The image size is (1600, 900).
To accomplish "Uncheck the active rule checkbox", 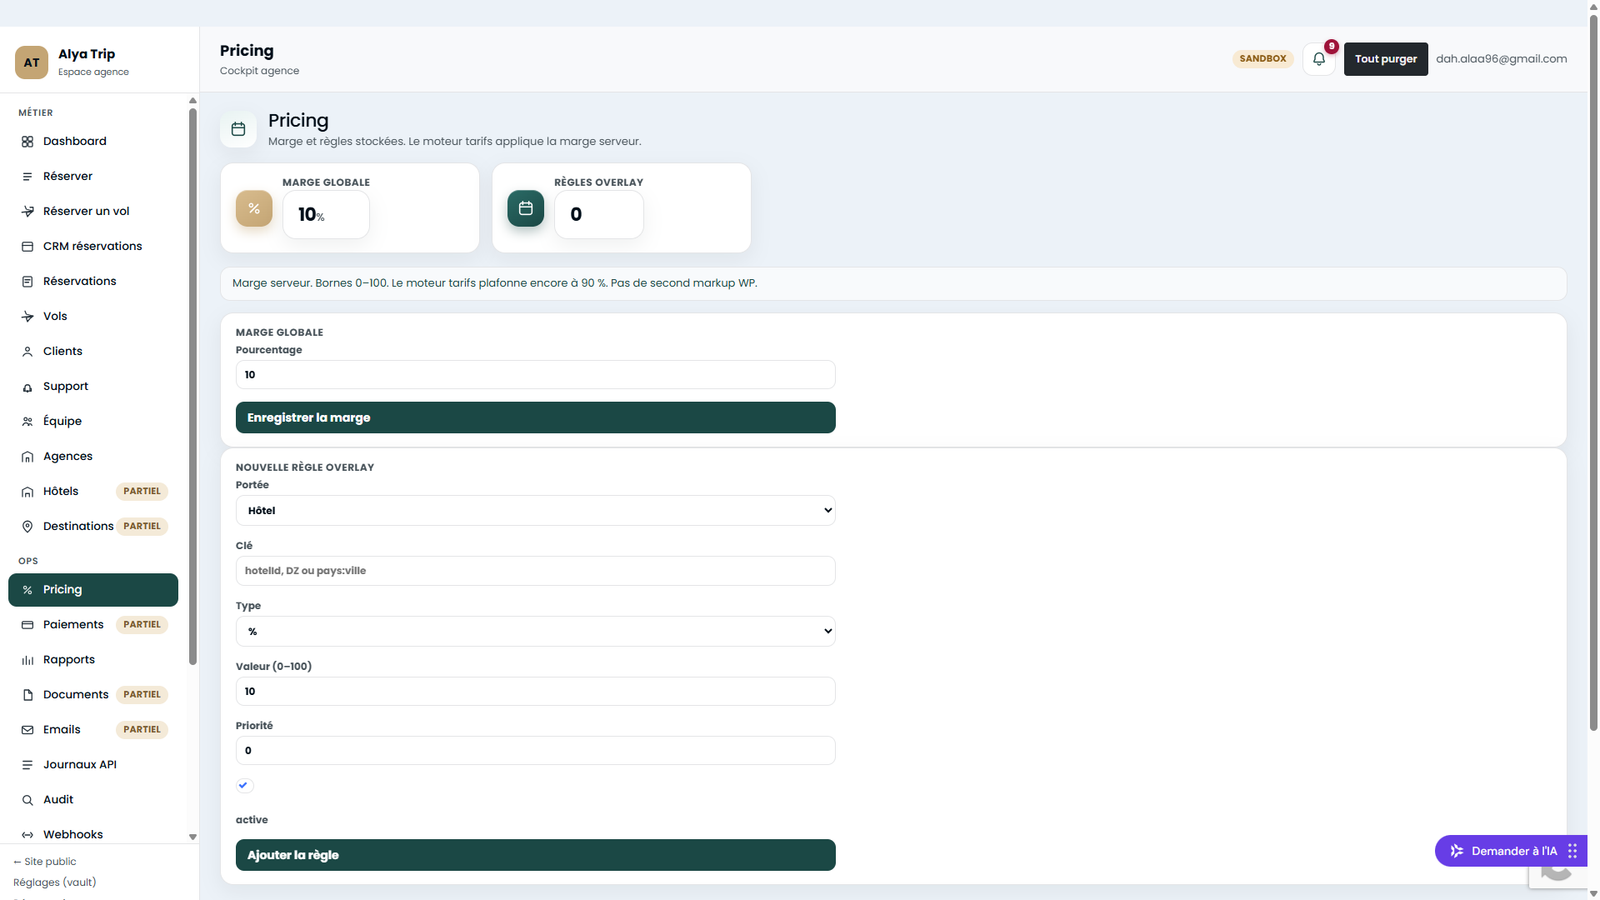I will click(x=244, y=785).
